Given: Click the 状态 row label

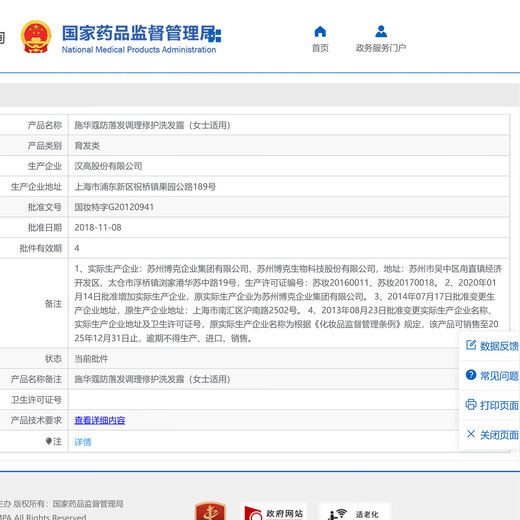Looking at the screenshot, I should [x=53, y=359].
